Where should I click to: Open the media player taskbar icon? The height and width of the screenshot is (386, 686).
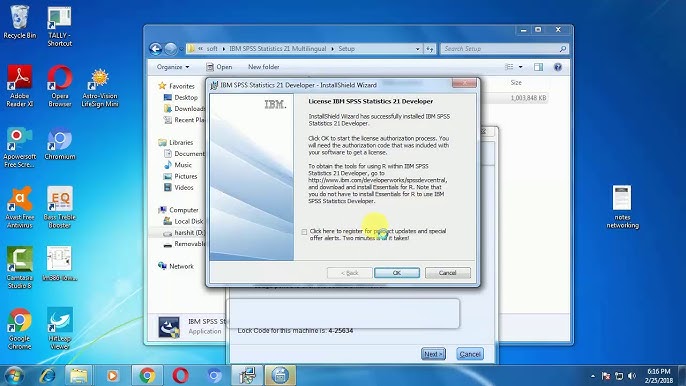tap(112, 375)
